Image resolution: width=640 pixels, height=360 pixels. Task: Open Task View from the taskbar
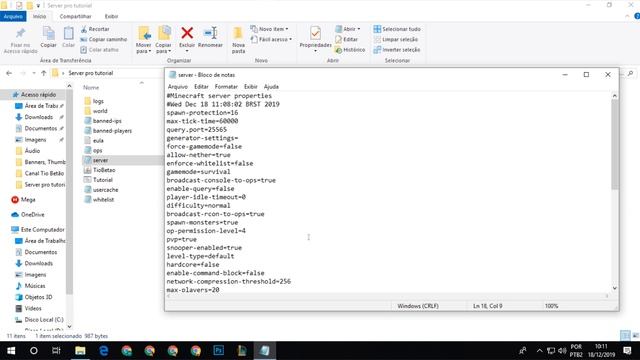[56, 351]
